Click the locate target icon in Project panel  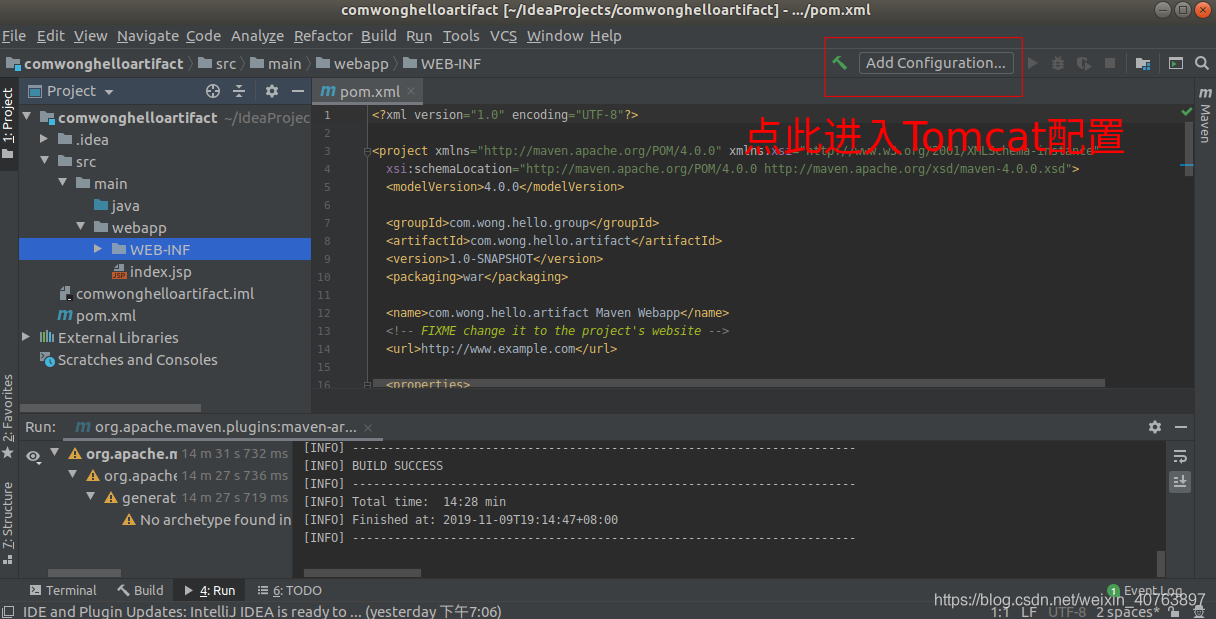[213, 91]
